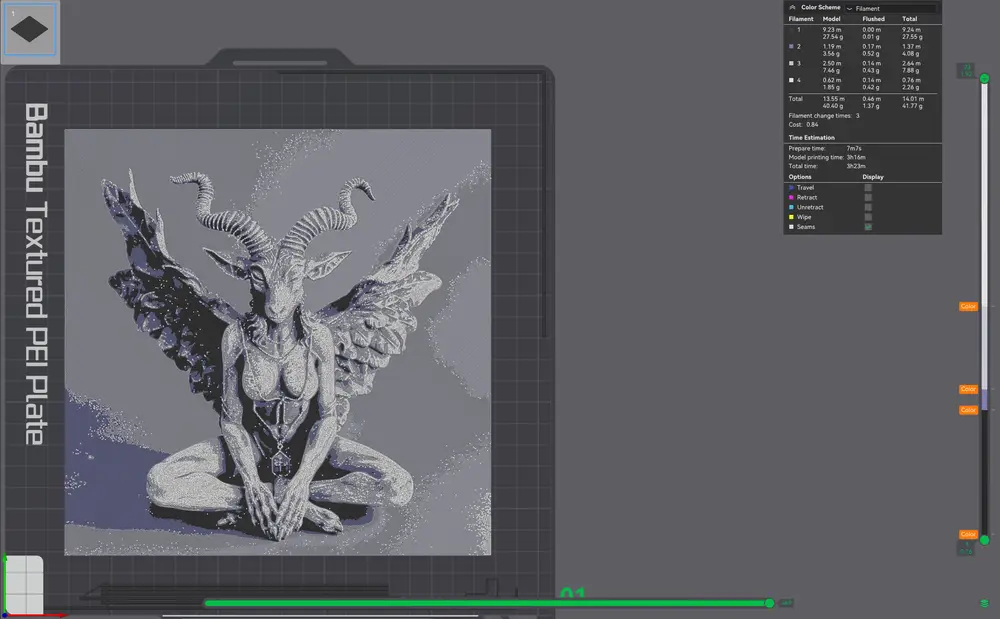Enable the Unretract display checkbox

868,207
